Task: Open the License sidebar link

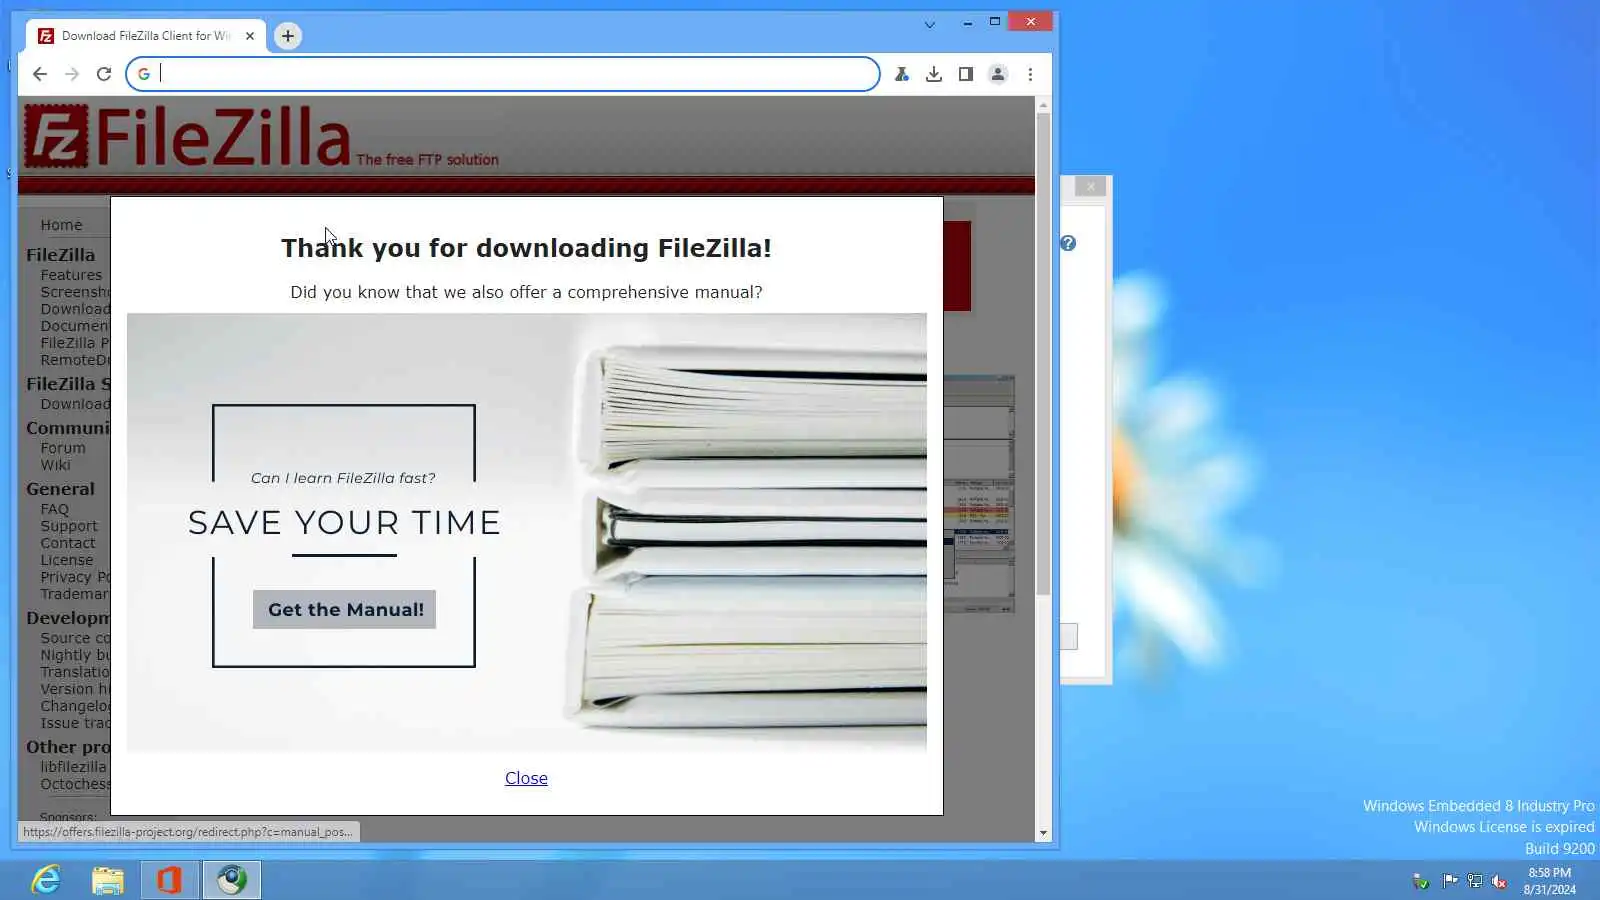Action: coord(67,560)
